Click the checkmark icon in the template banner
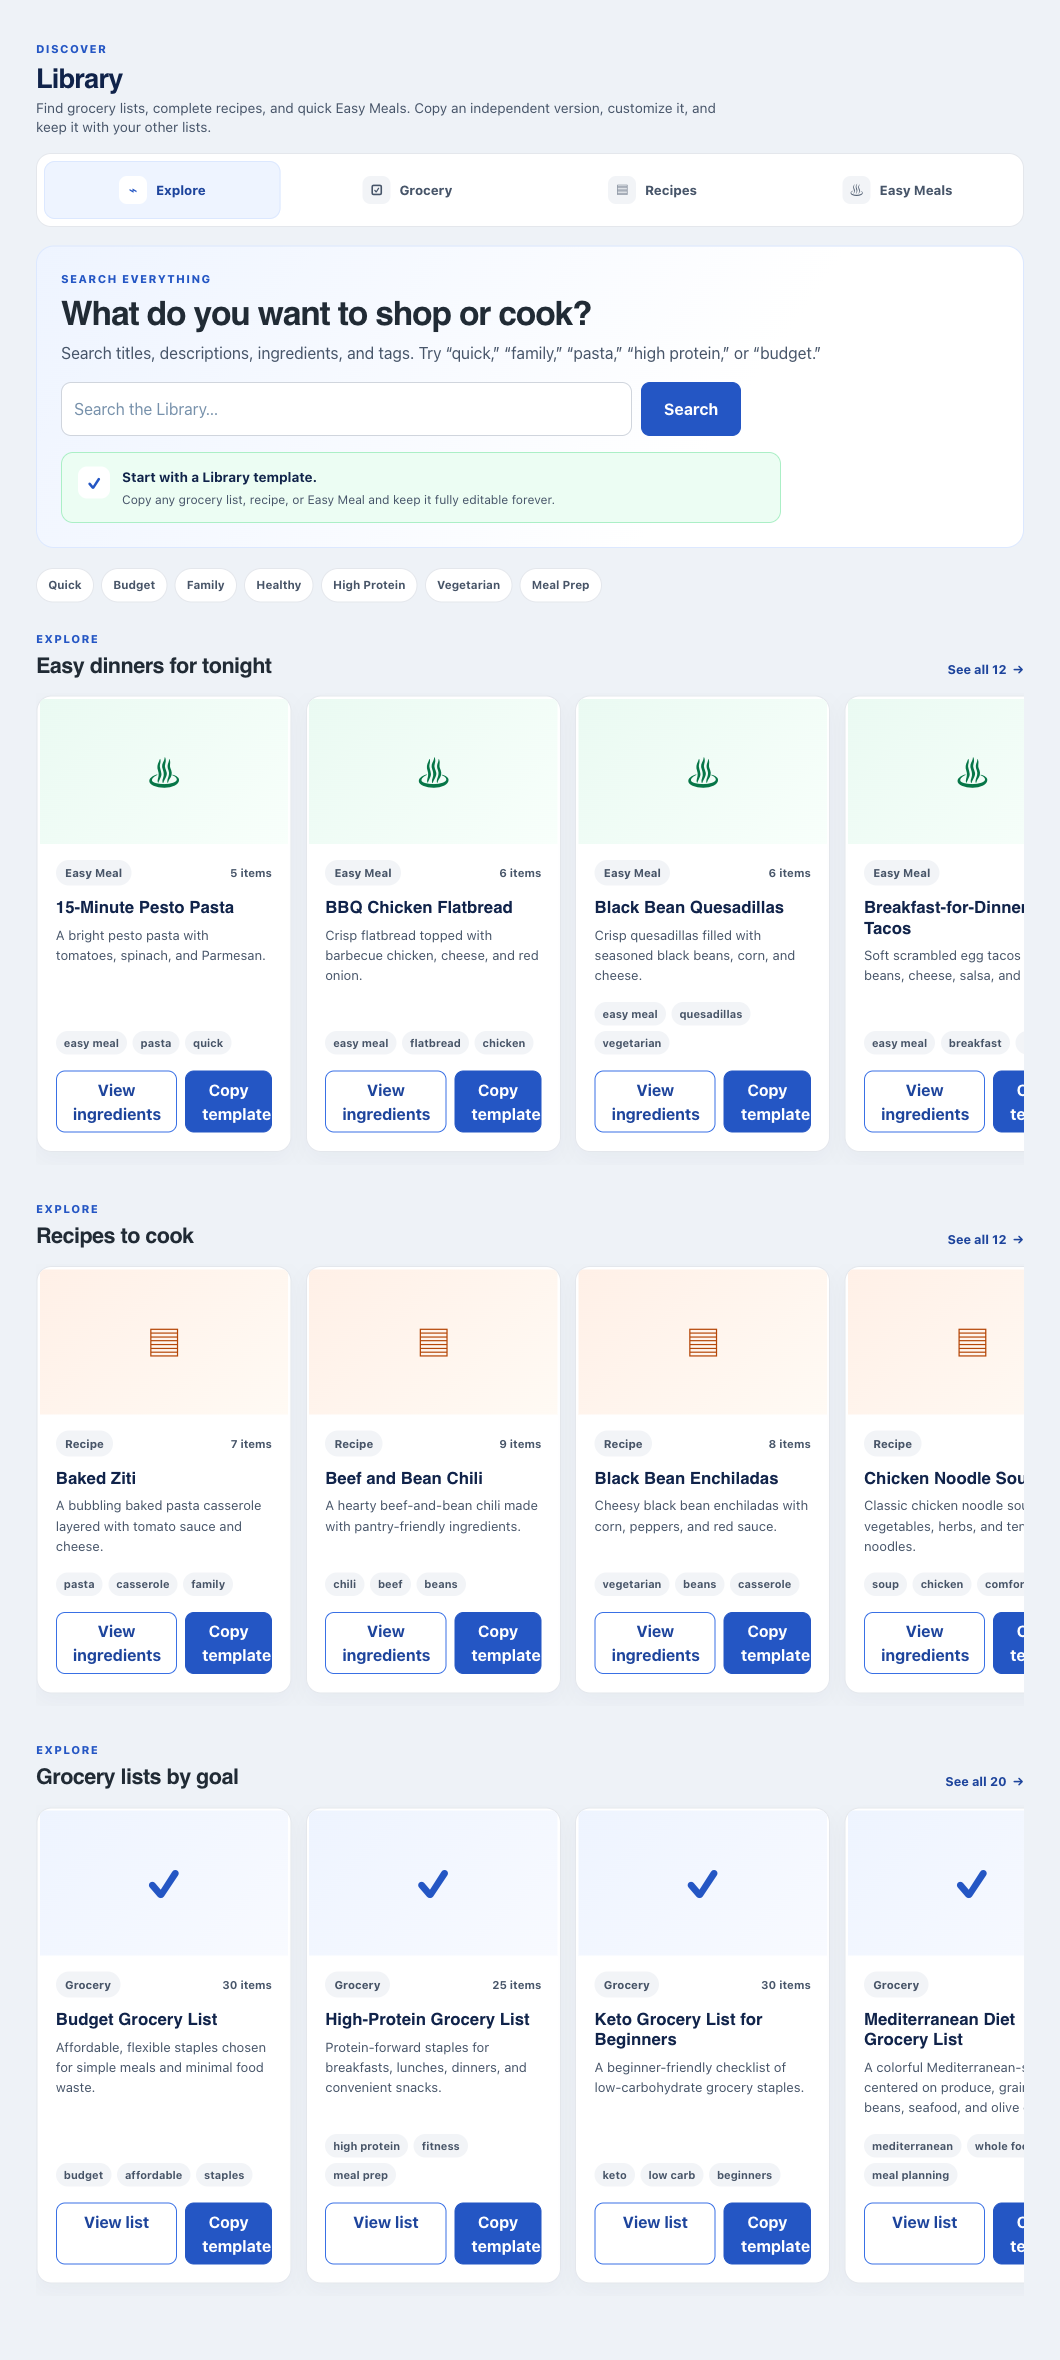Image resolution: width=1060 pixels, height=2360 pixels. [94, 484]
